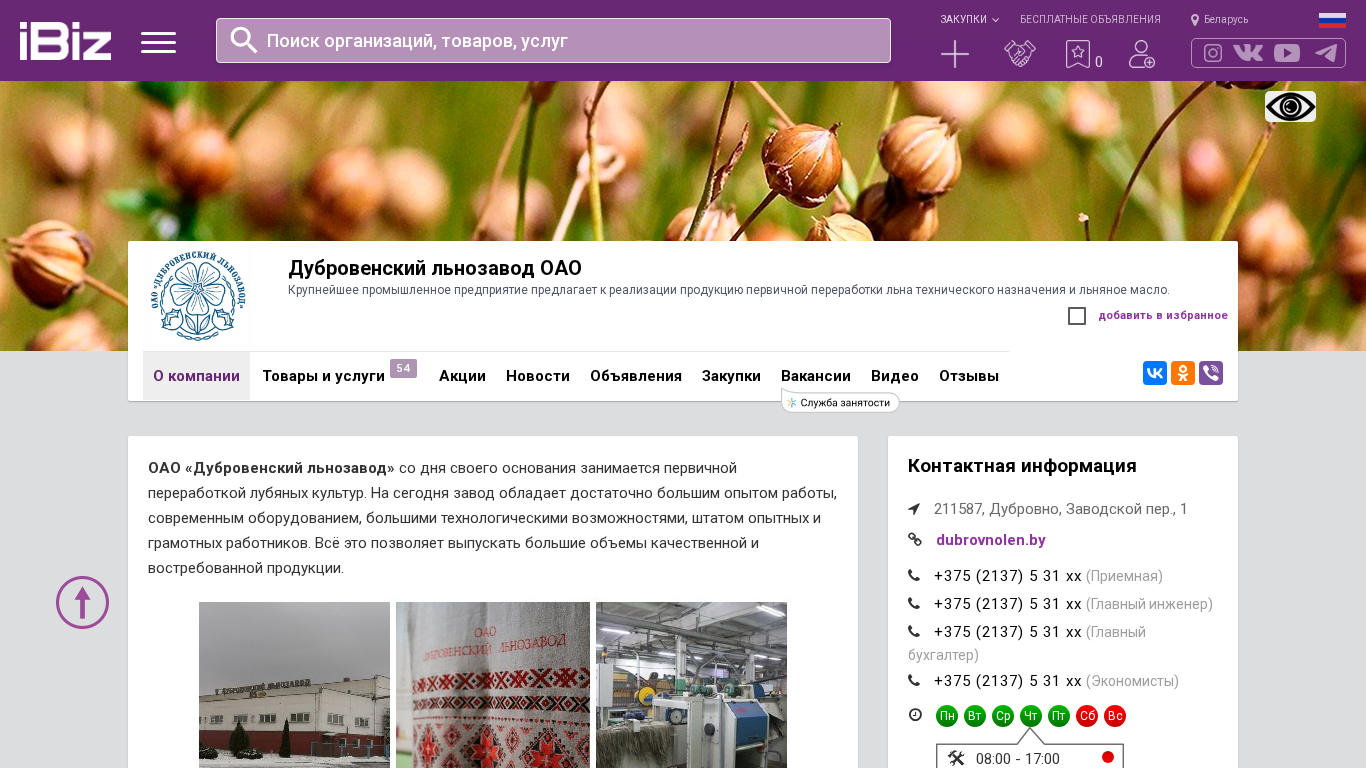Click phone icon for Главный инженер

pyautogui.click(x=914, y=603)
